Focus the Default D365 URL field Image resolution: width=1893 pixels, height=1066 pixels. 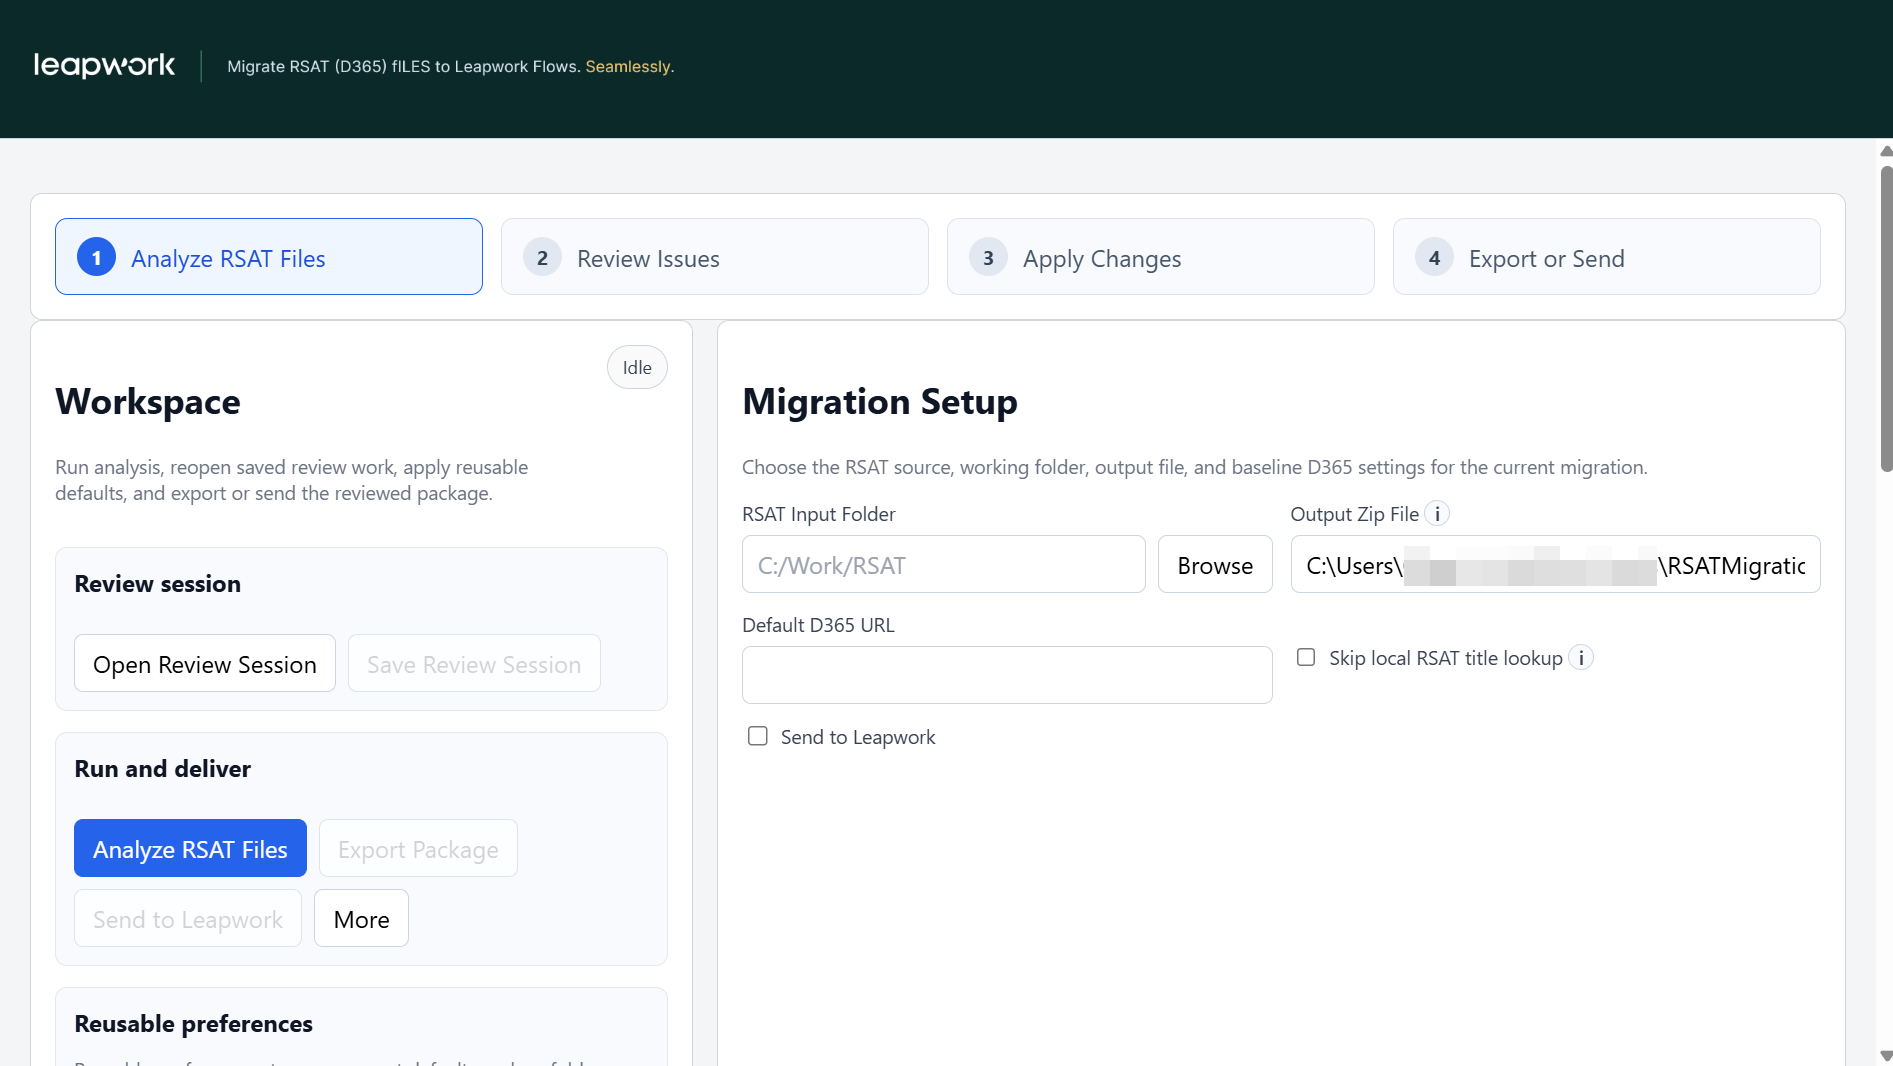click(1007, 675)
